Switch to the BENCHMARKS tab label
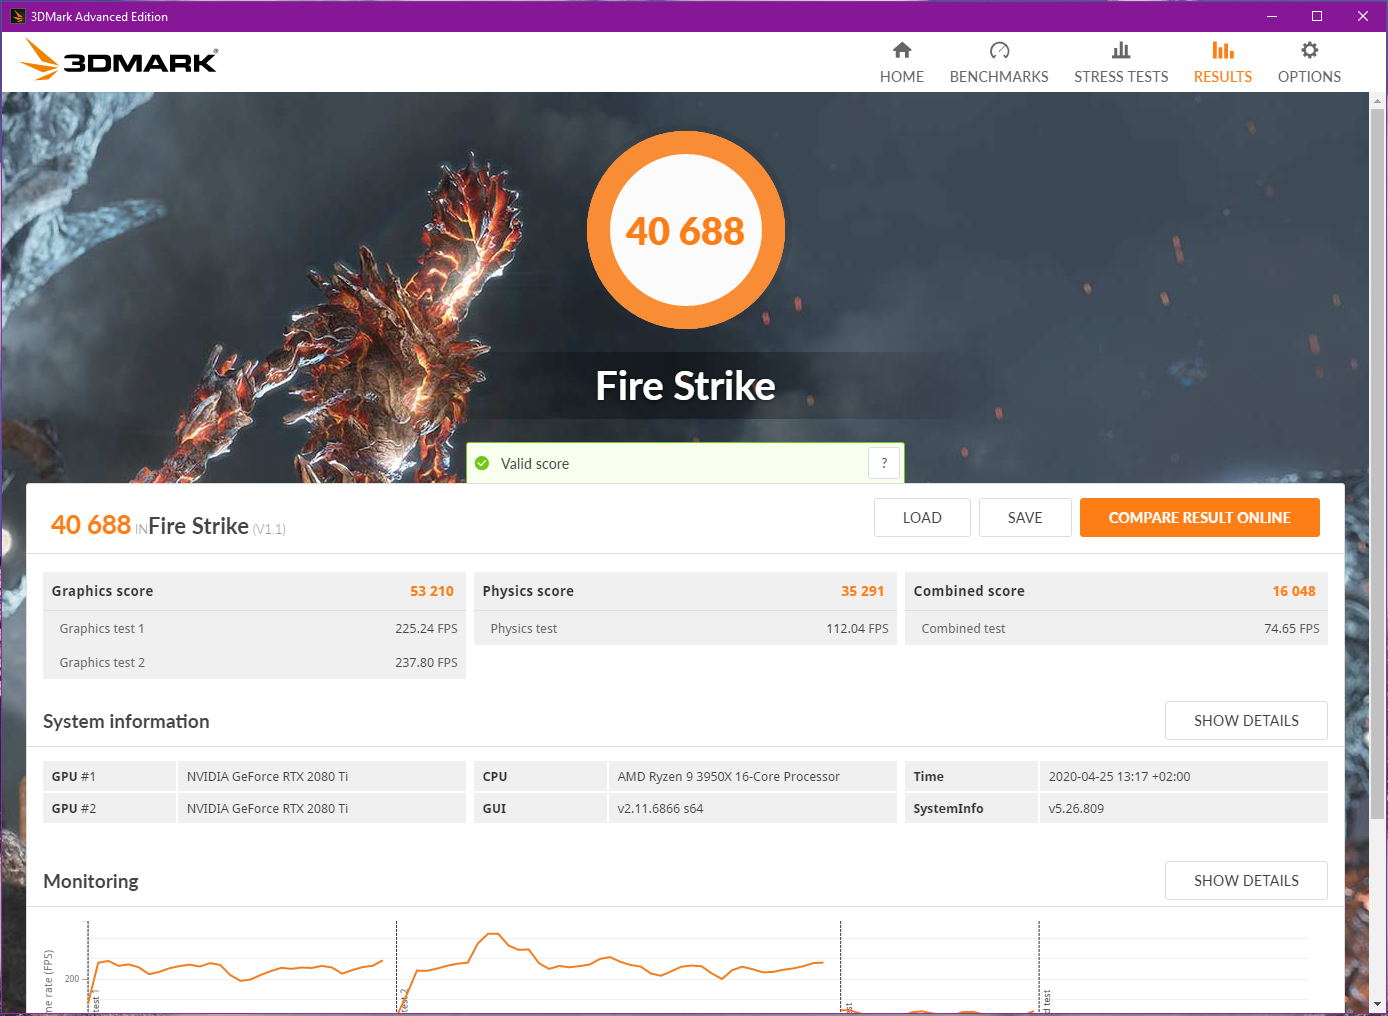This screenshot has height=1016, width=1388. [999, 77]
